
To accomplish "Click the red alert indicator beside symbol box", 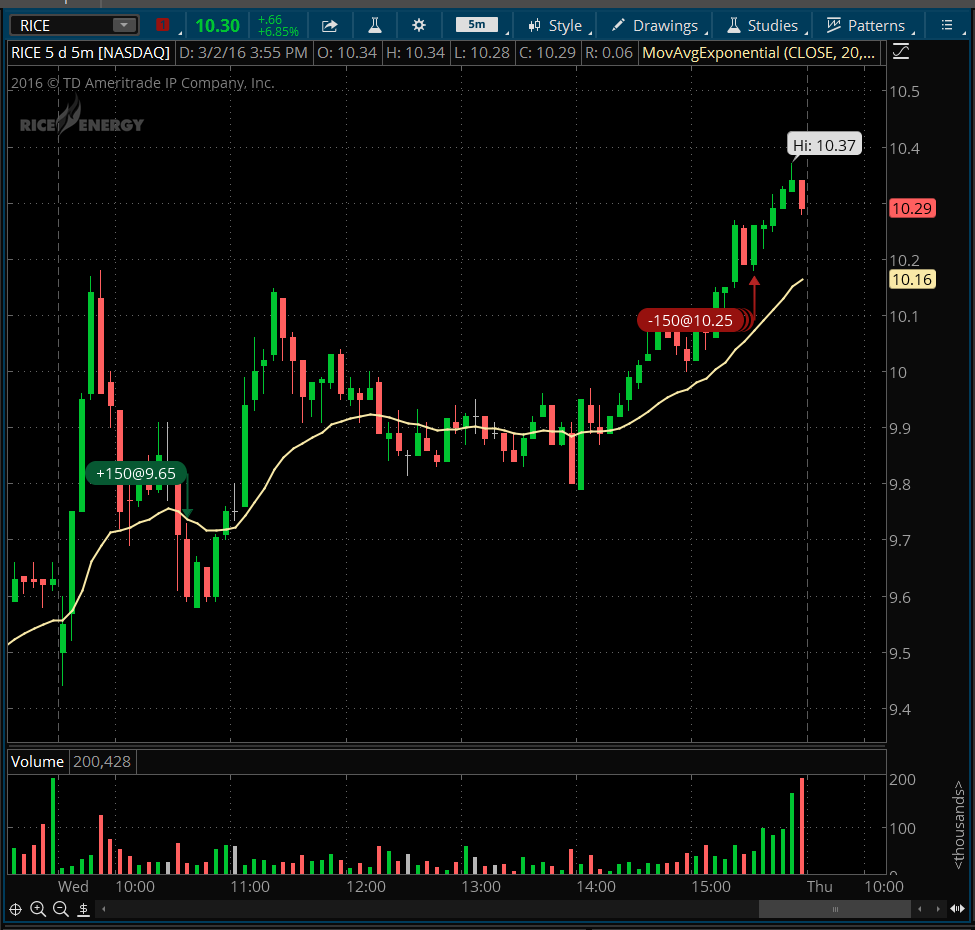I will tap(163, 25).
